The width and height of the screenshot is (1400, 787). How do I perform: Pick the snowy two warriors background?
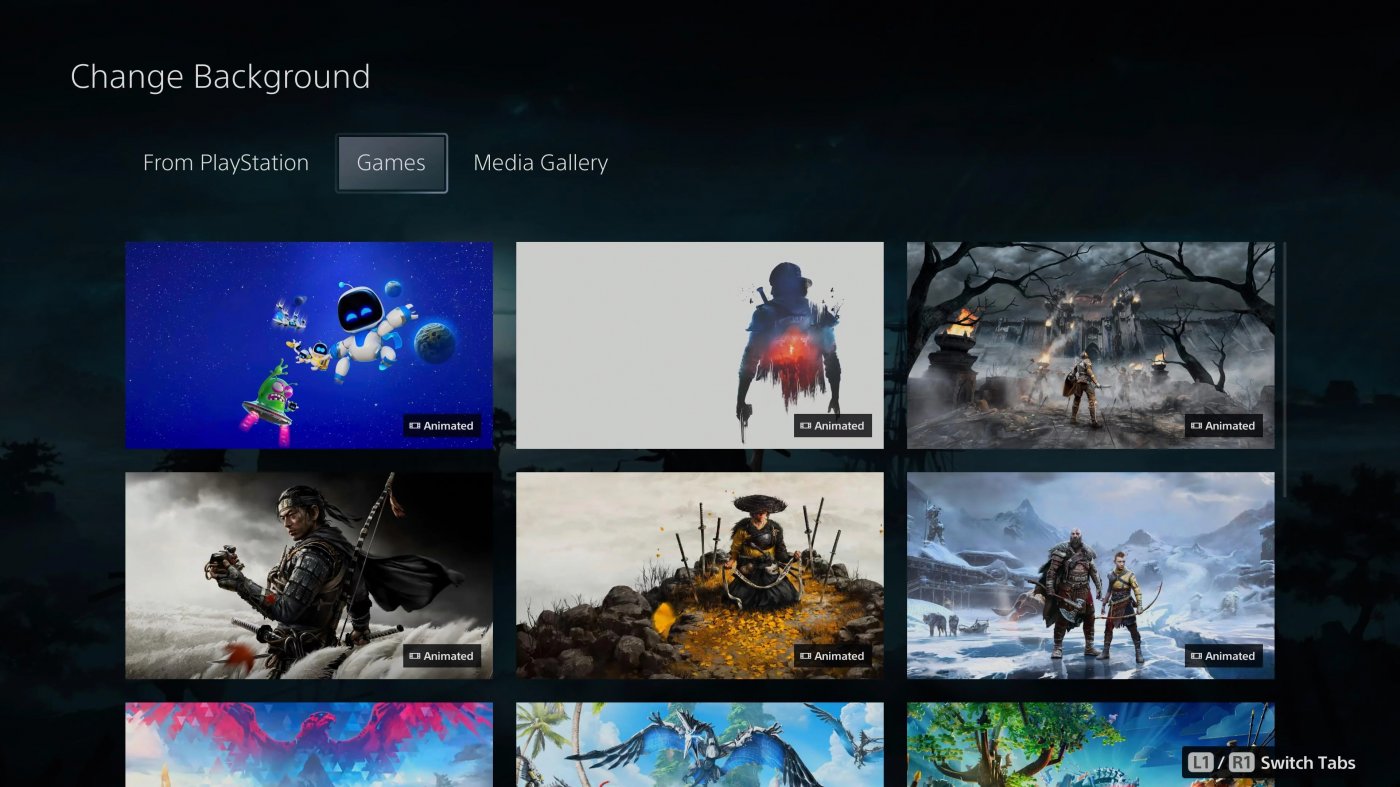coord(1091,576)
